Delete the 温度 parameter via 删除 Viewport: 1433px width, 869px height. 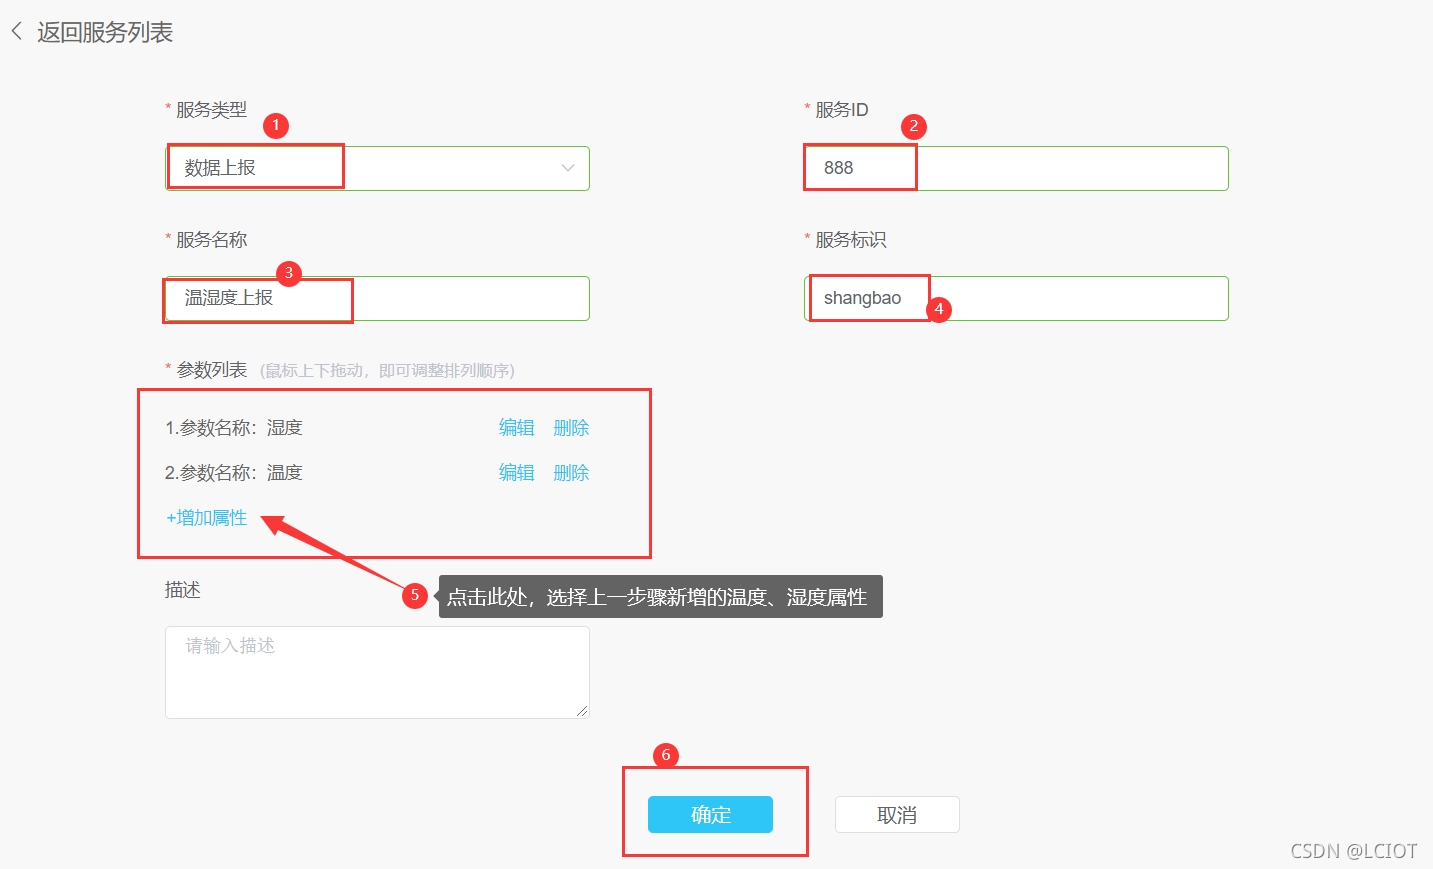(x=571, y=473)
